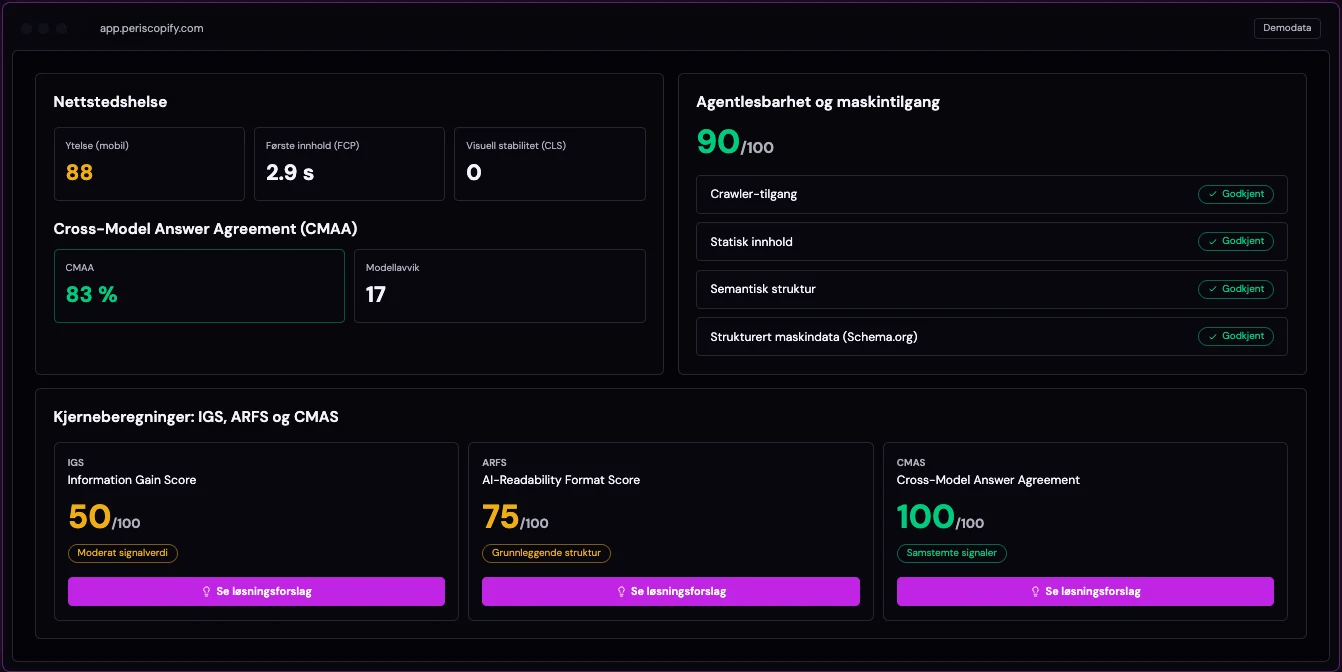Screen dimensions: 1342x672
Task: Open Se løsningsforslag under AI-Readability Format Score
Action: click(x=671, y=591)
